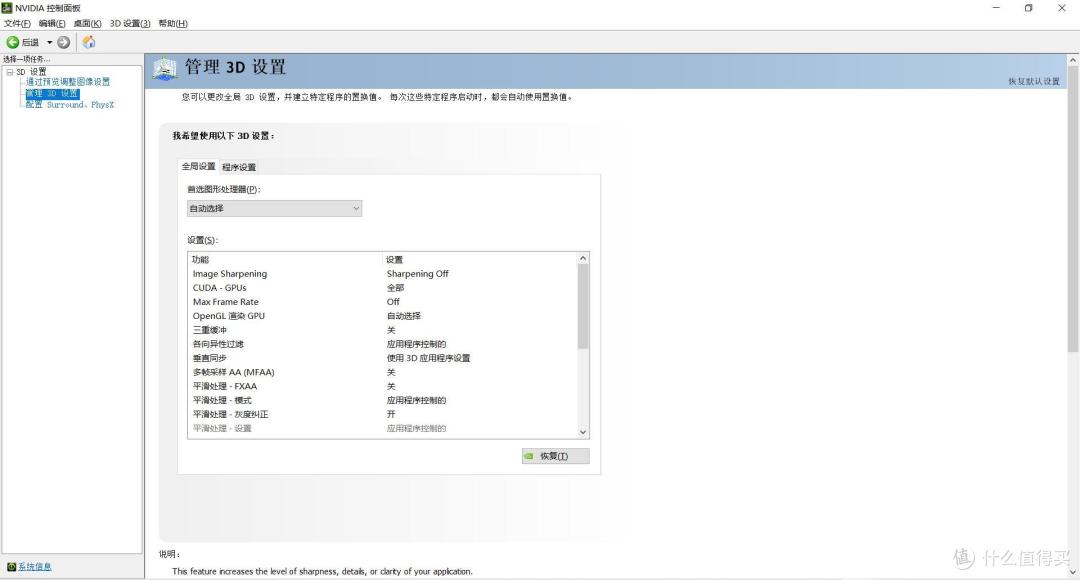Select the Image Sharpening row

(x=382, y=273)
